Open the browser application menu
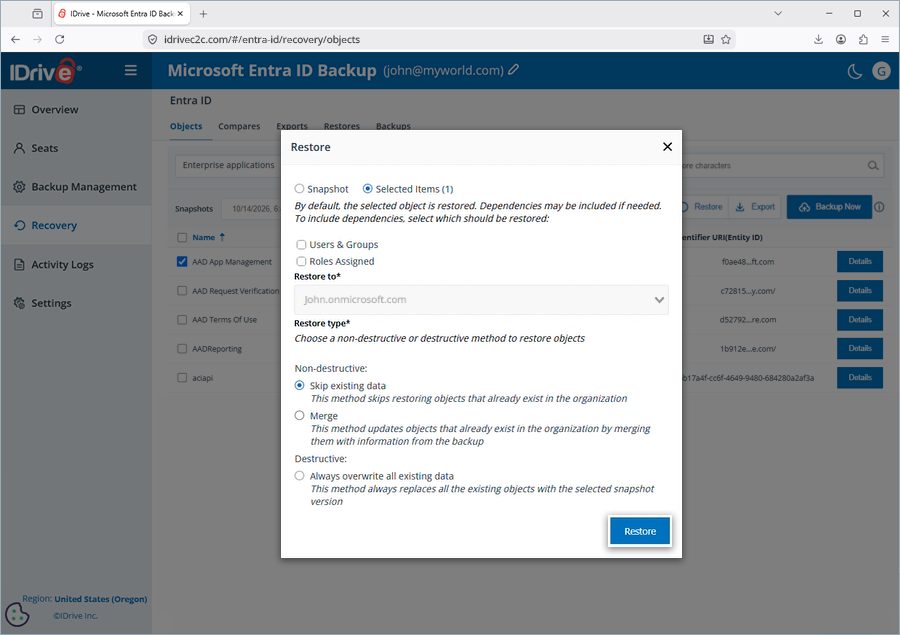Screen dimensions: 900x635 [885, 39]
